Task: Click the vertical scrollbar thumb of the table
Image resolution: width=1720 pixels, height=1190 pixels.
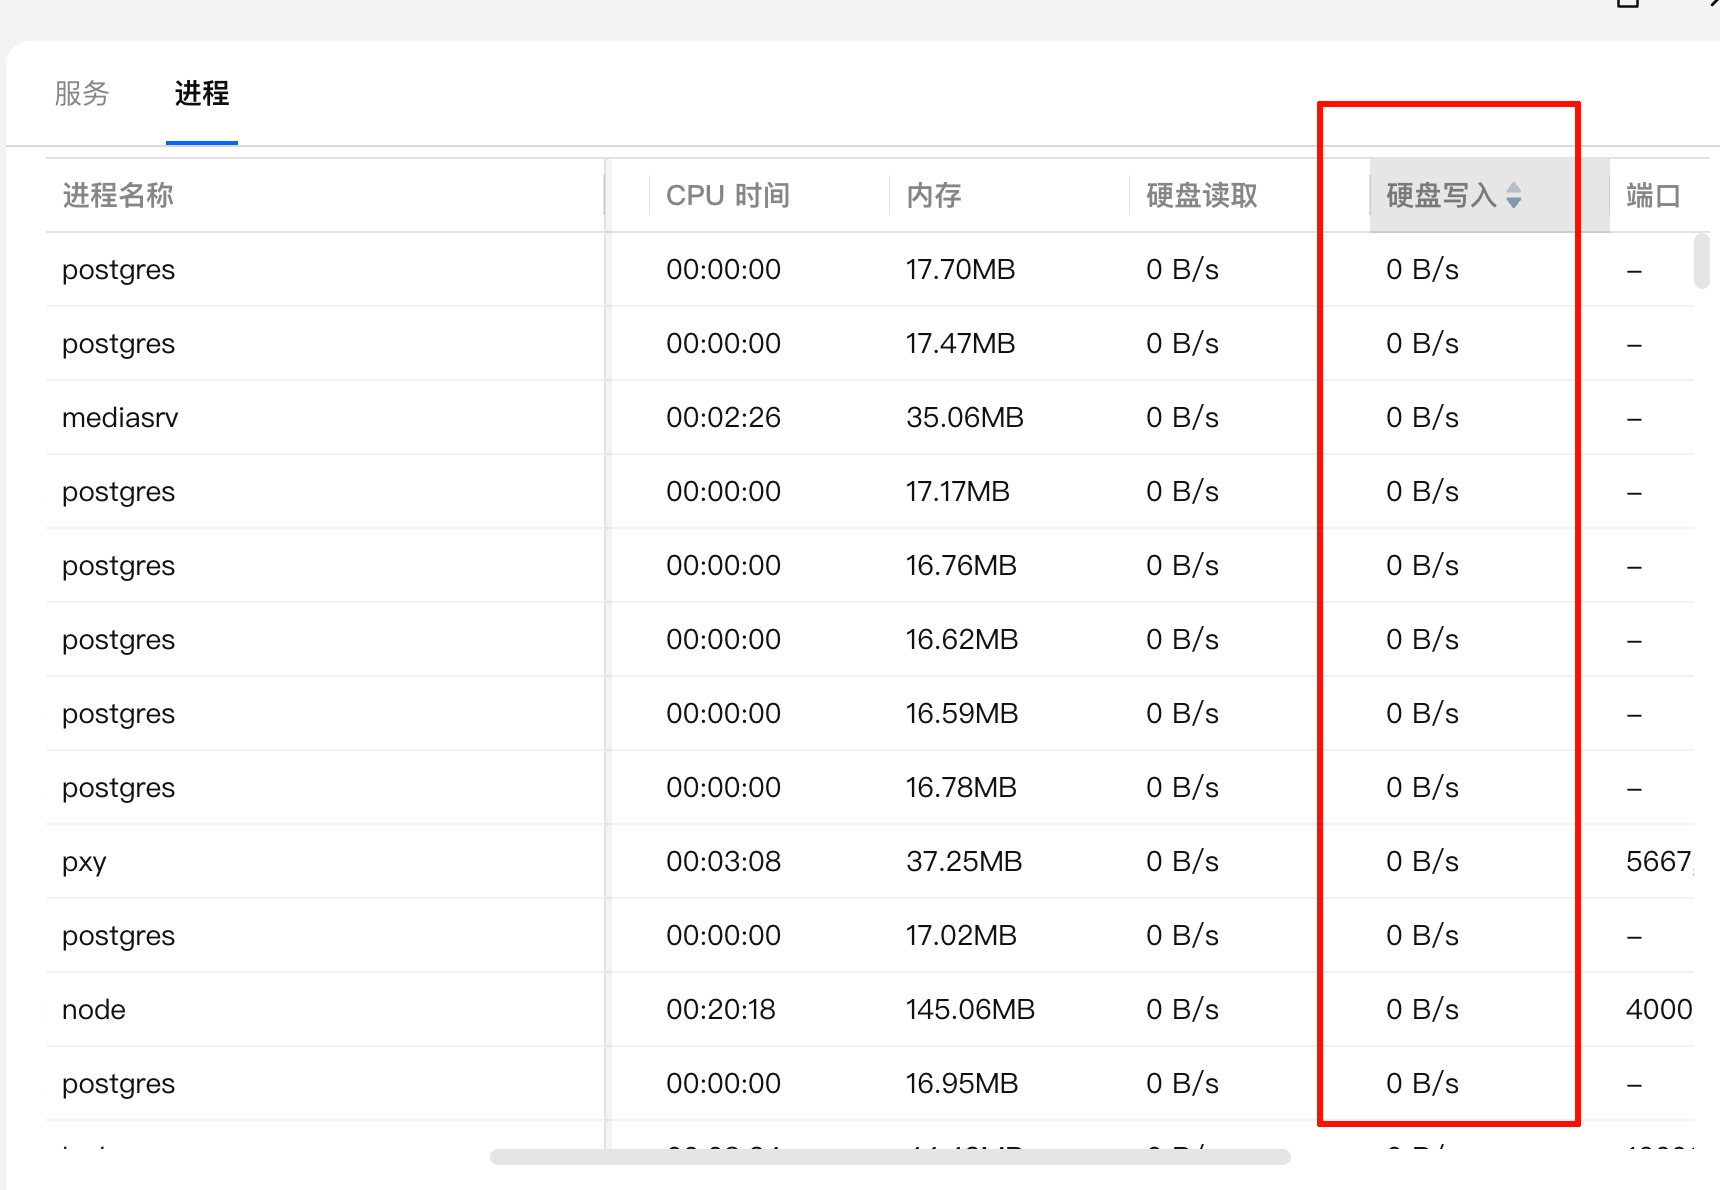Action: [1702, 261]
